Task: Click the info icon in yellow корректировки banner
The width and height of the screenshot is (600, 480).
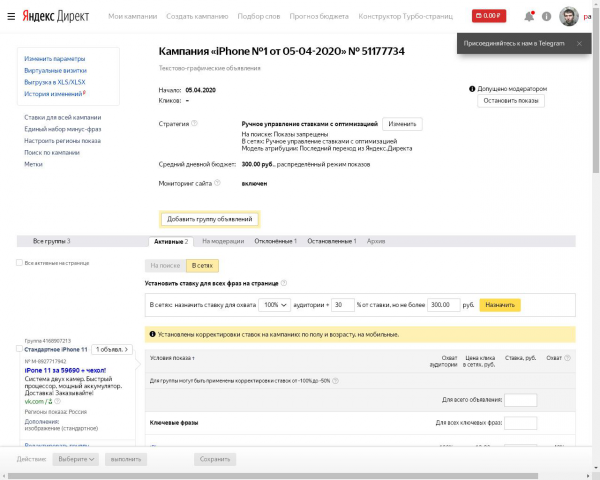Action: [x=152, y=334]
